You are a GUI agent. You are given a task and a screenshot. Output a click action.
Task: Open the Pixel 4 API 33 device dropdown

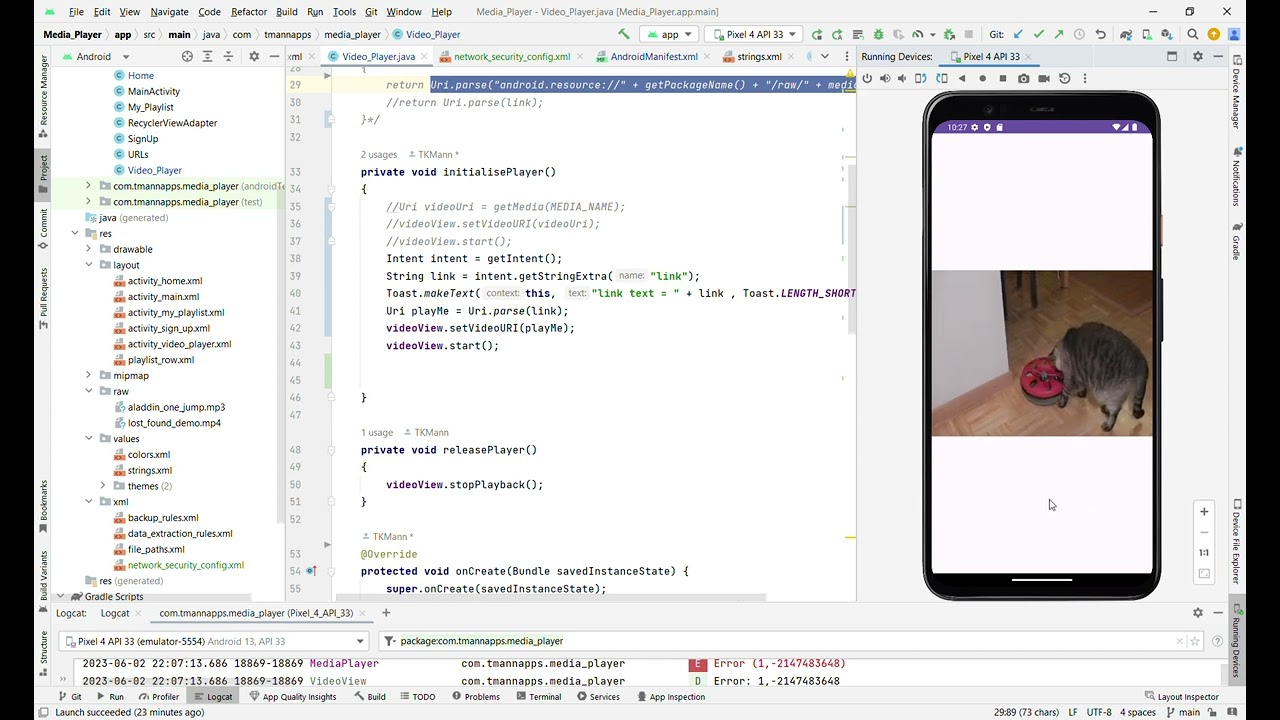(754, 34)
